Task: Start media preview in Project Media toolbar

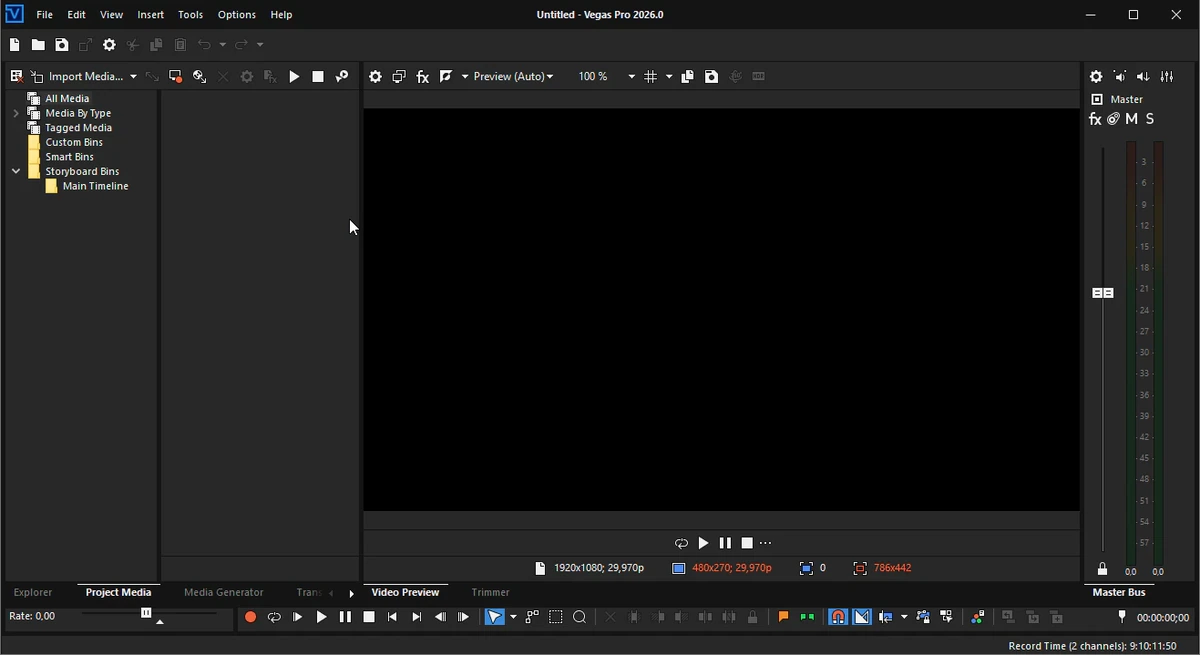Action: click(x=295, y=77)
